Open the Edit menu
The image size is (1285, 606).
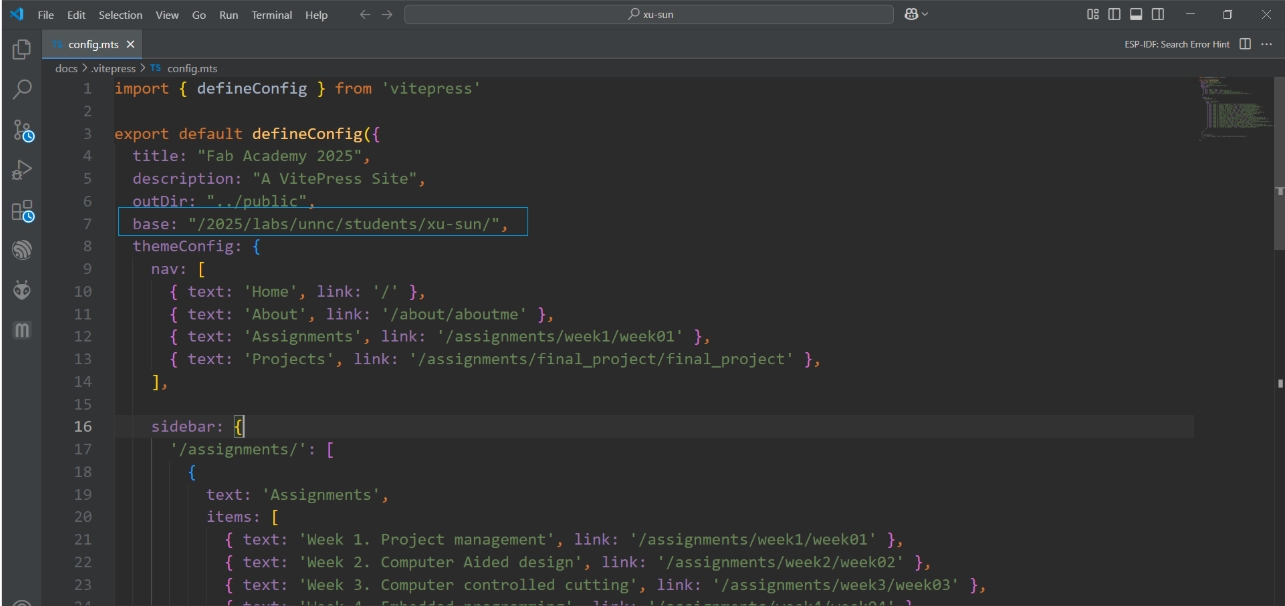click(x=76, y=15)
